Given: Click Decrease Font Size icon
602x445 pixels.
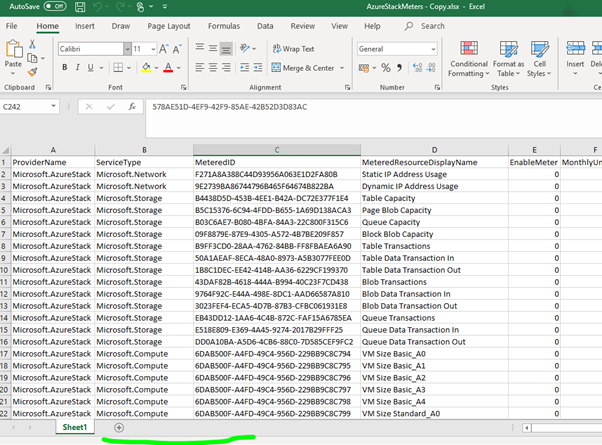Looking at the screenshot, I should (177, 49).
